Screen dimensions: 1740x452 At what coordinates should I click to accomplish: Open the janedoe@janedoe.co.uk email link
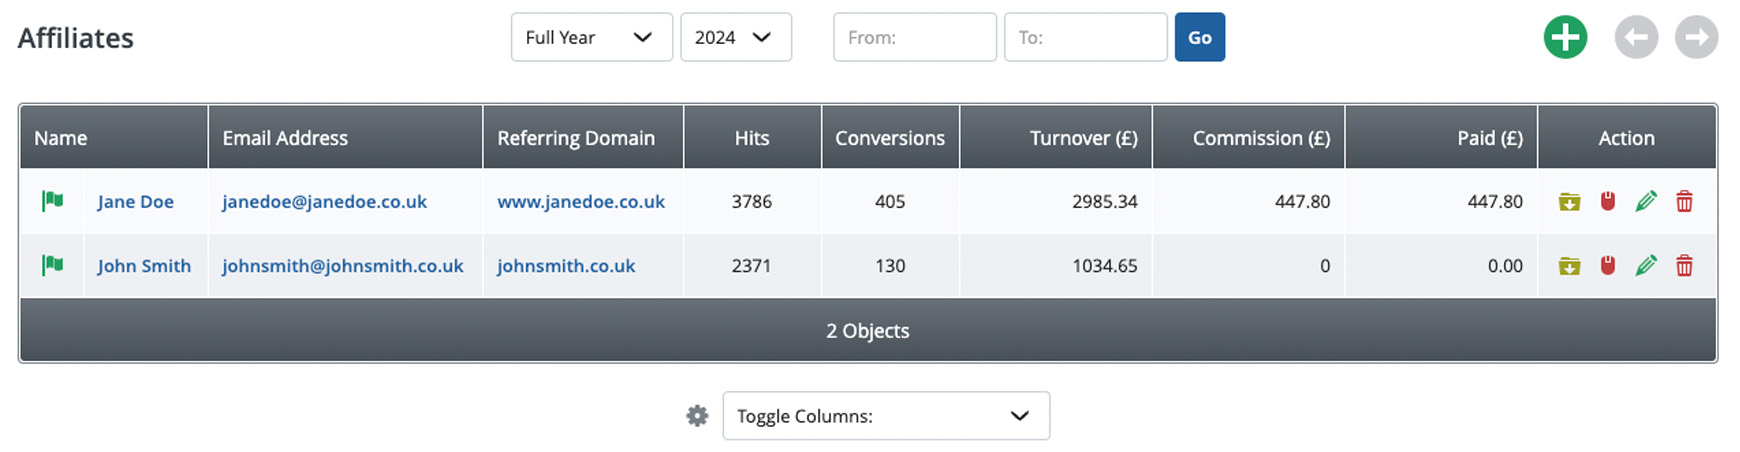click(x=324, y=202)
